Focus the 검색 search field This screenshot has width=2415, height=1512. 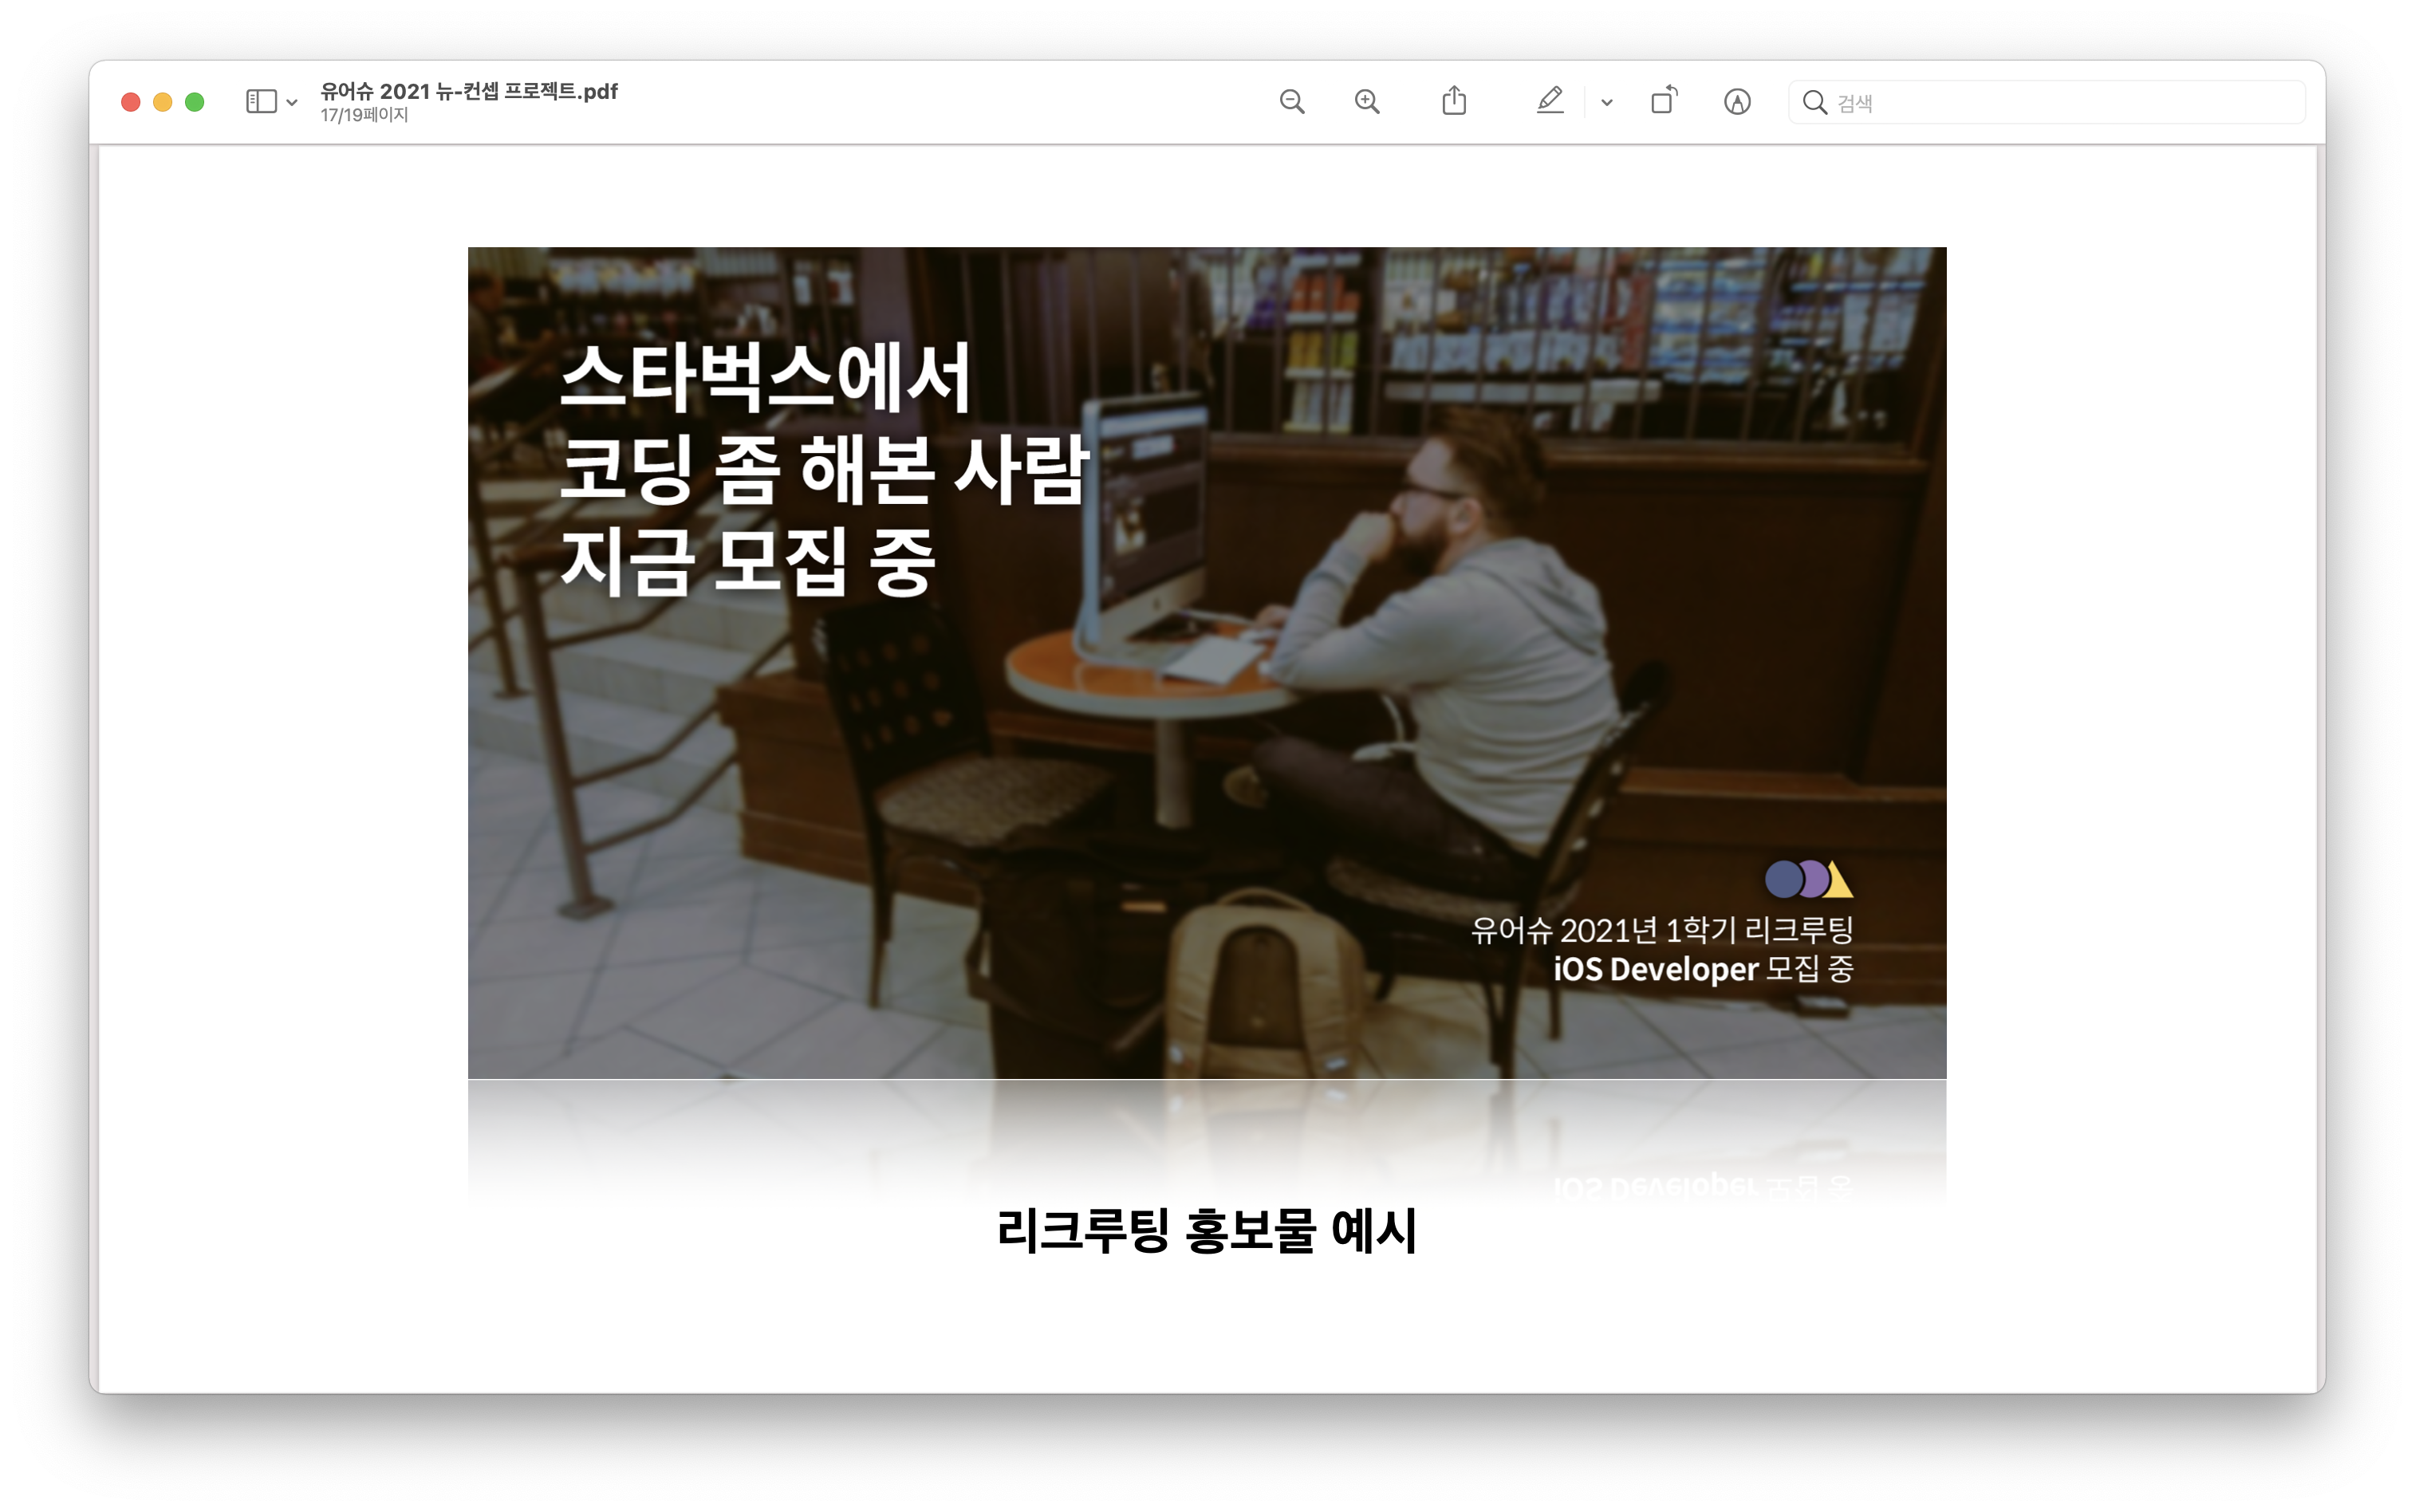click(2046, 102)
